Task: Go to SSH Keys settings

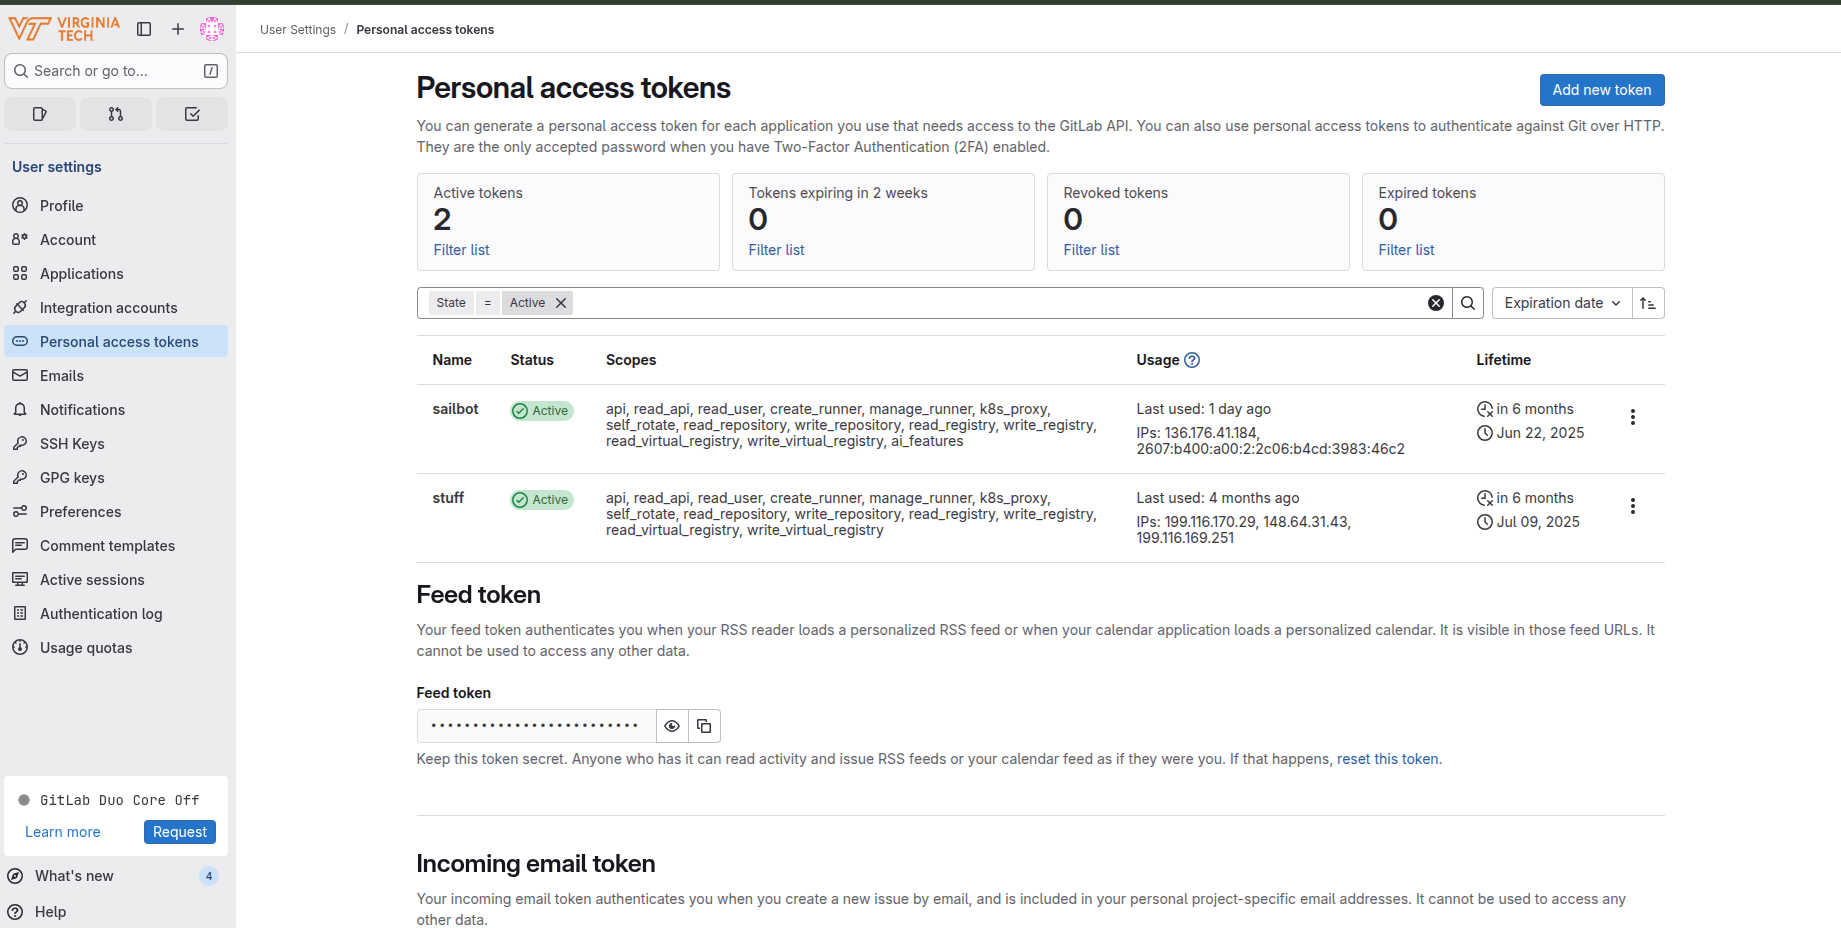Action: point(72,444)
